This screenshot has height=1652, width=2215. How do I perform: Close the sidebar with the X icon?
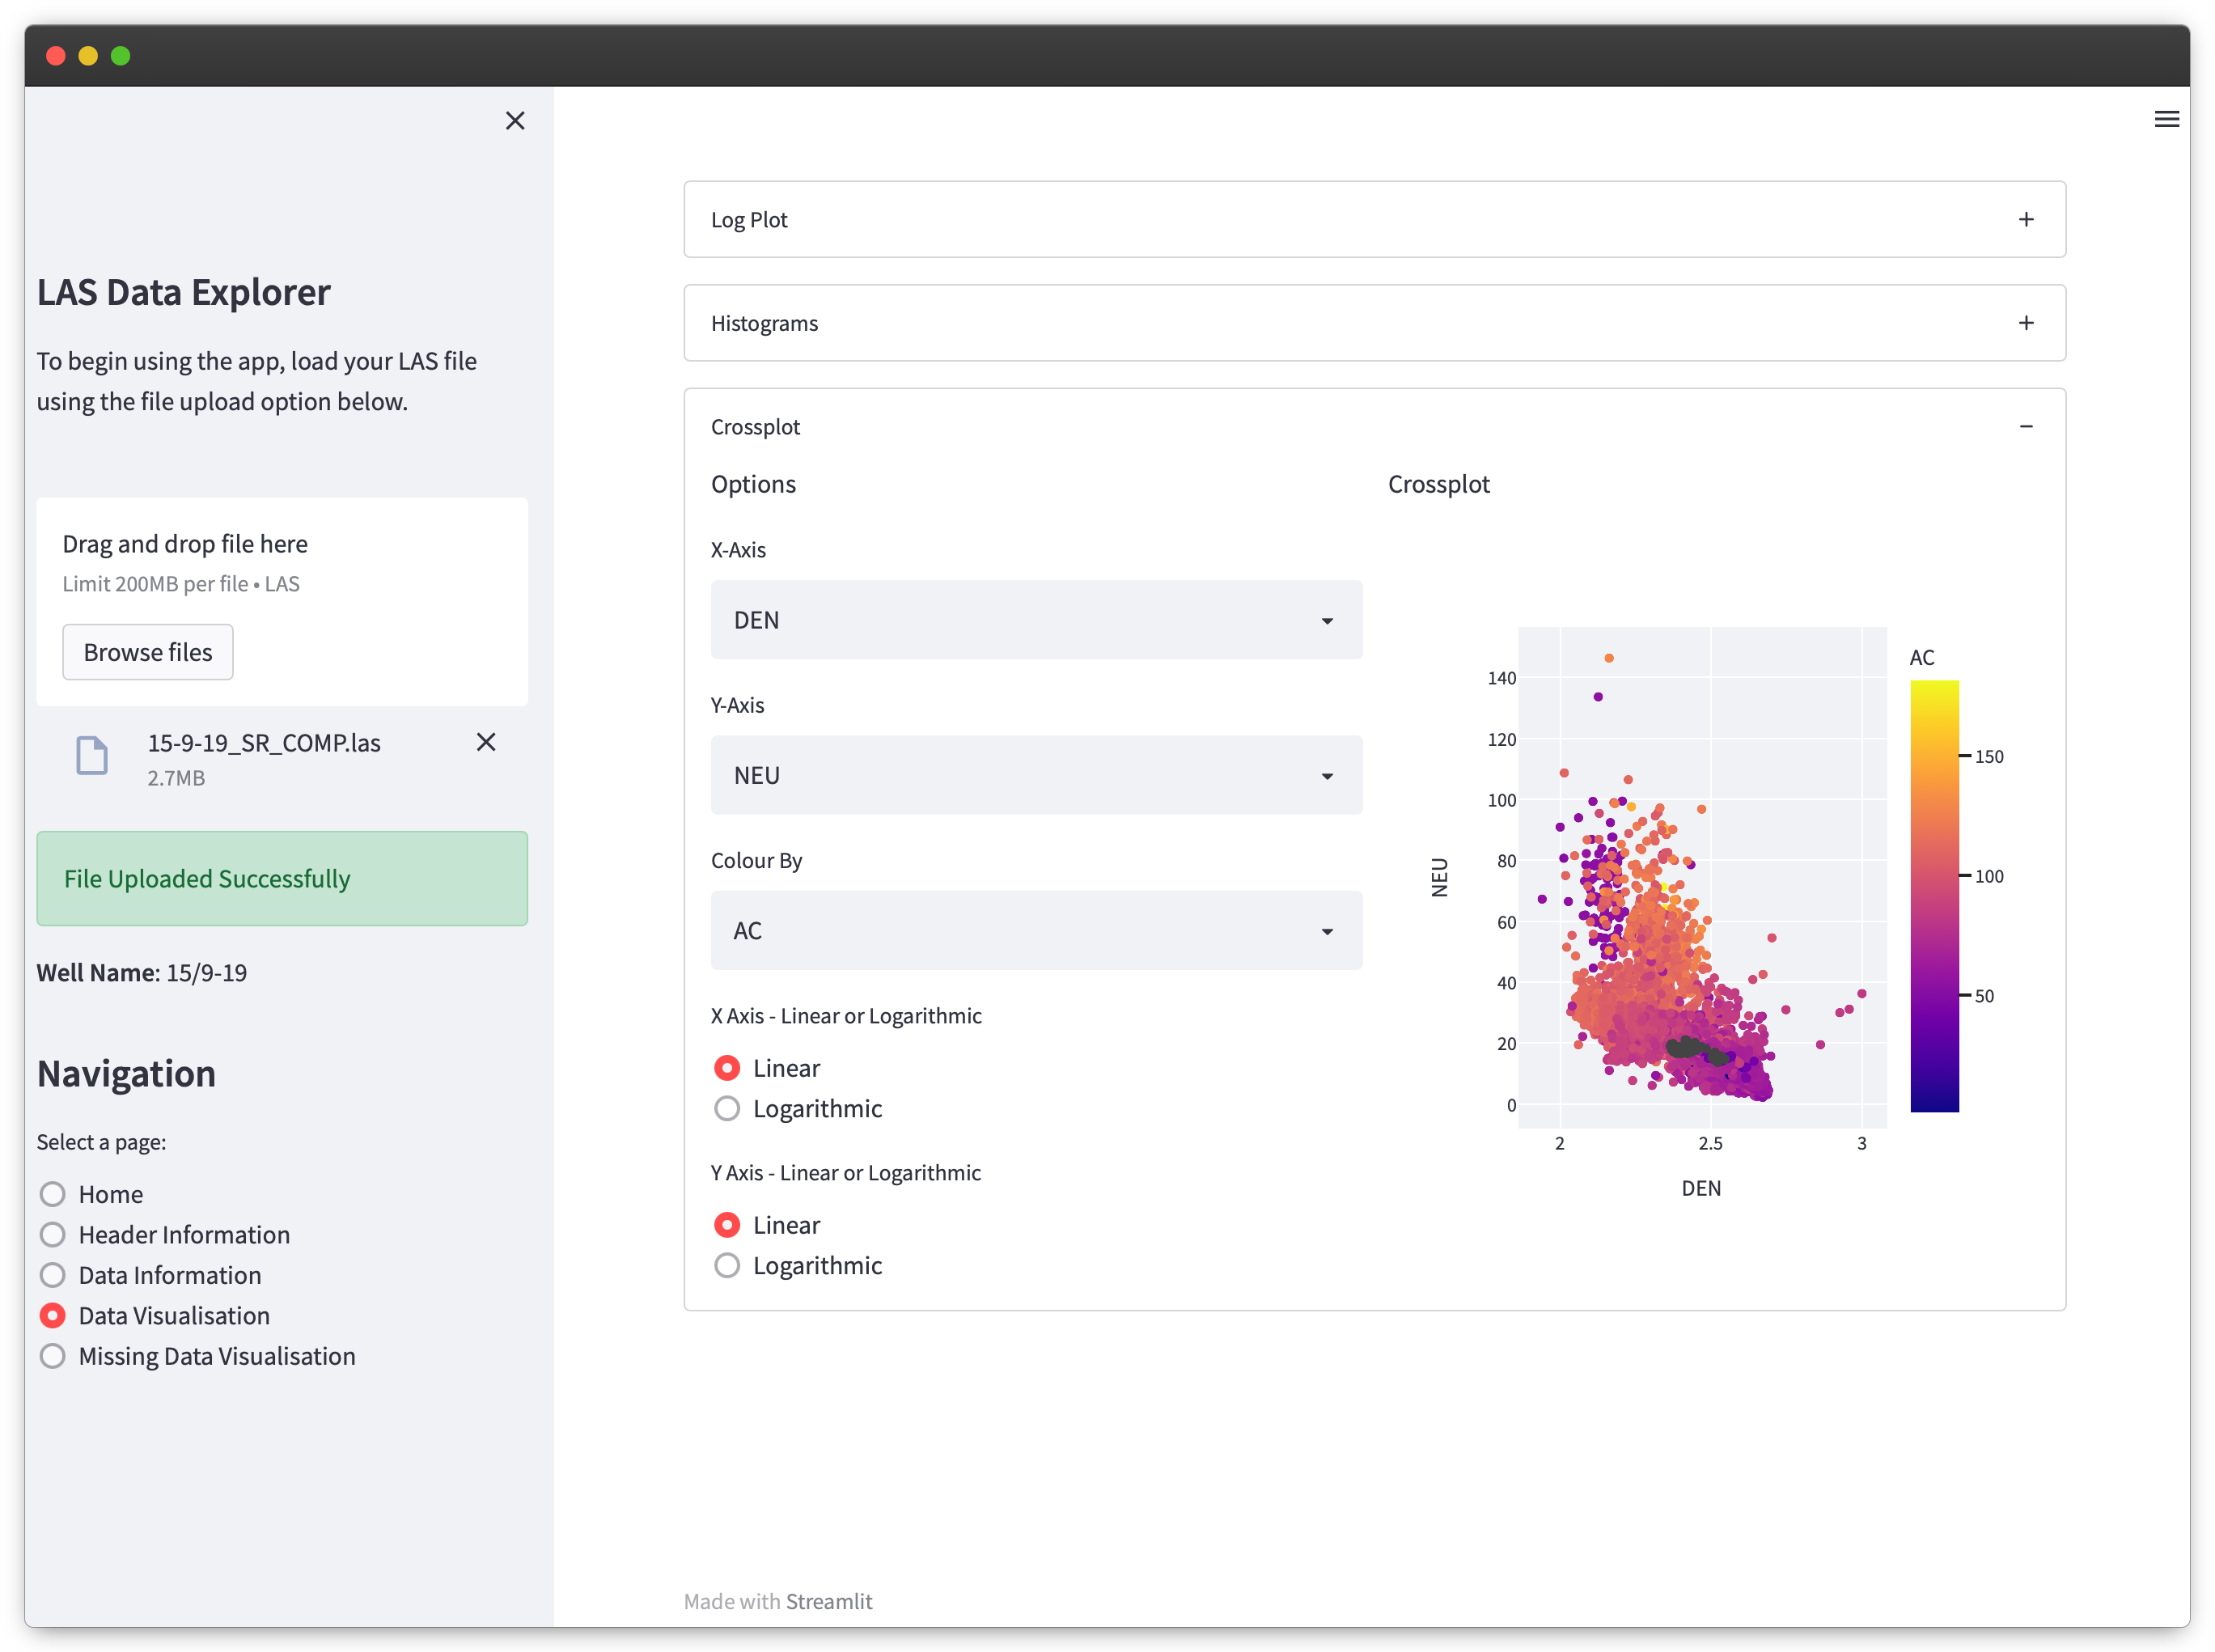pyautogui.click(x=515, y=121)
